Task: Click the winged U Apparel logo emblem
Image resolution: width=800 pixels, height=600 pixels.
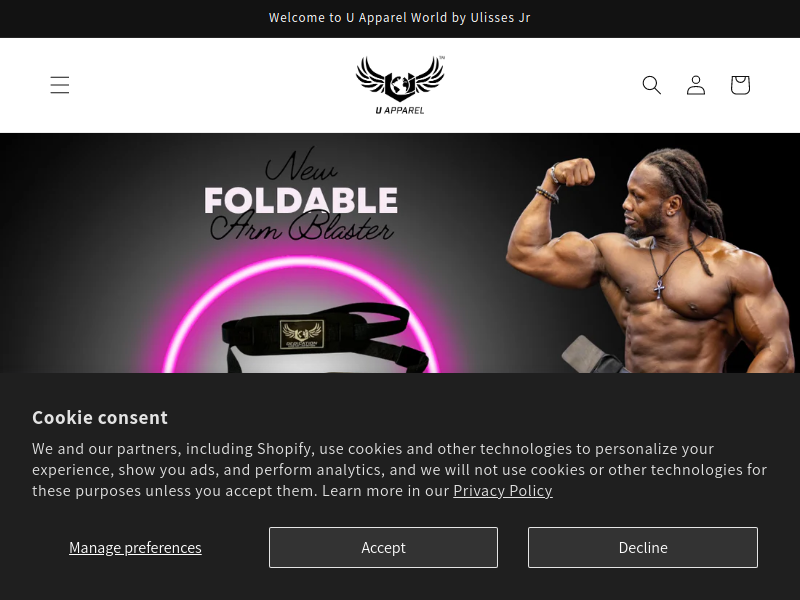Action: [x=400, y=78]
